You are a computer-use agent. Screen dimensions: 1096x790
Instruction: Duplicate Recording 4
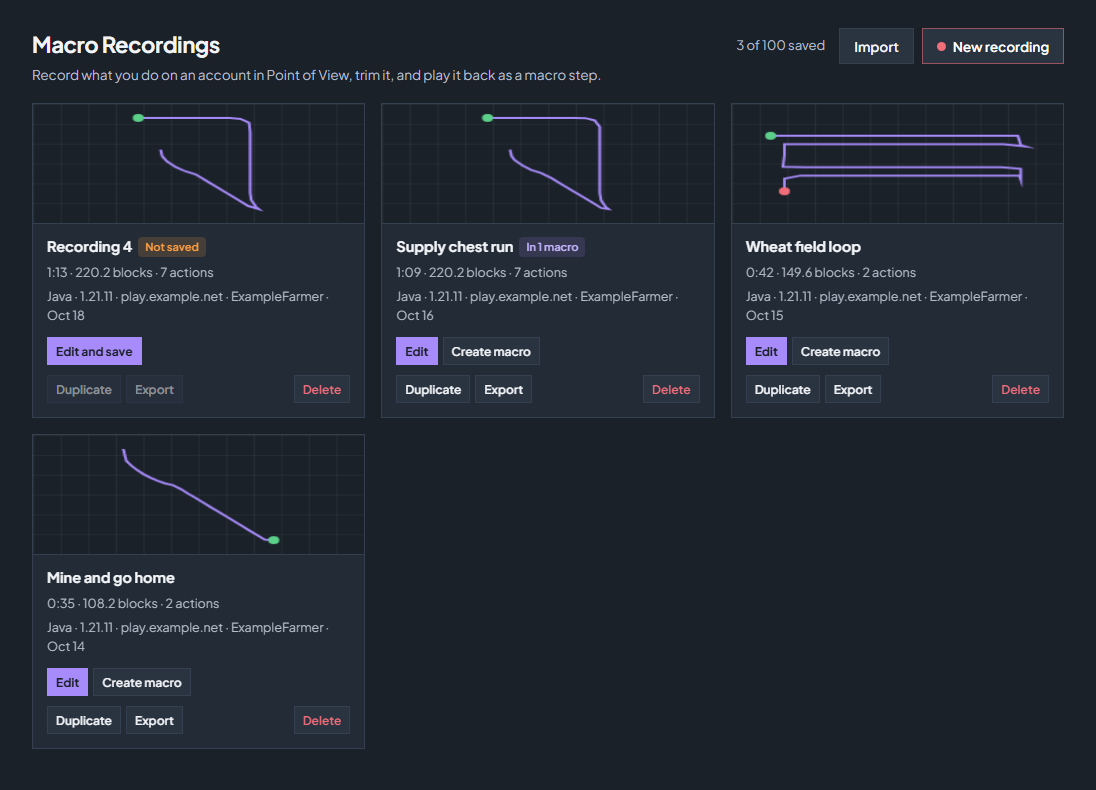point(84,389)
